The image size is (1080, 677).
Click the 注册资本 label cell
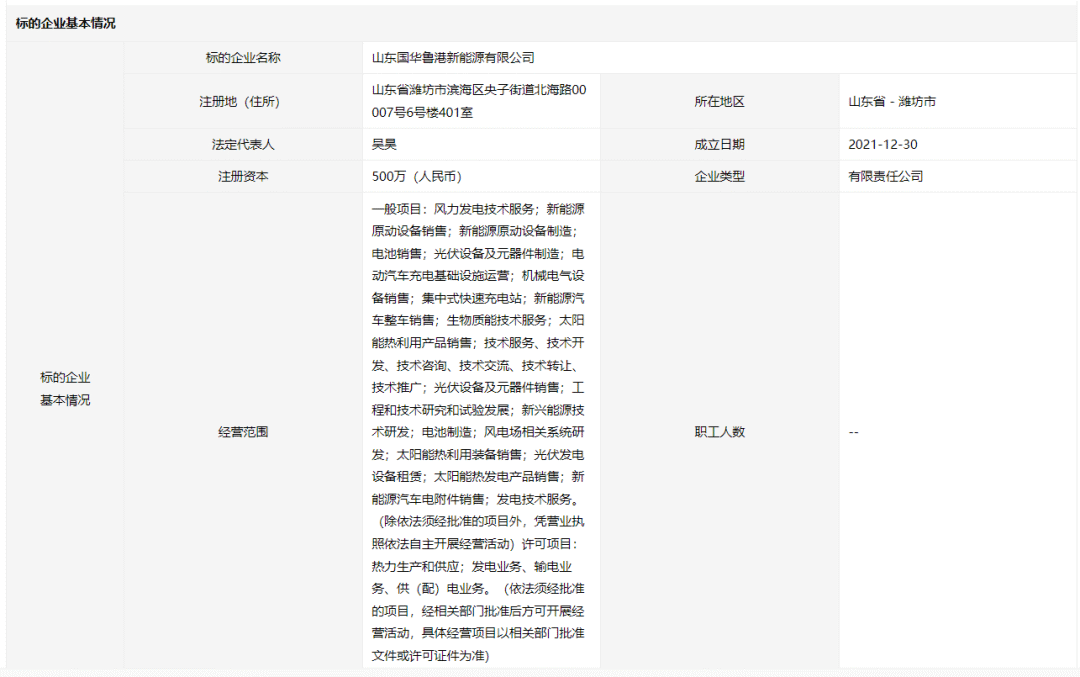pyautogui.click(x=243, y=176)
